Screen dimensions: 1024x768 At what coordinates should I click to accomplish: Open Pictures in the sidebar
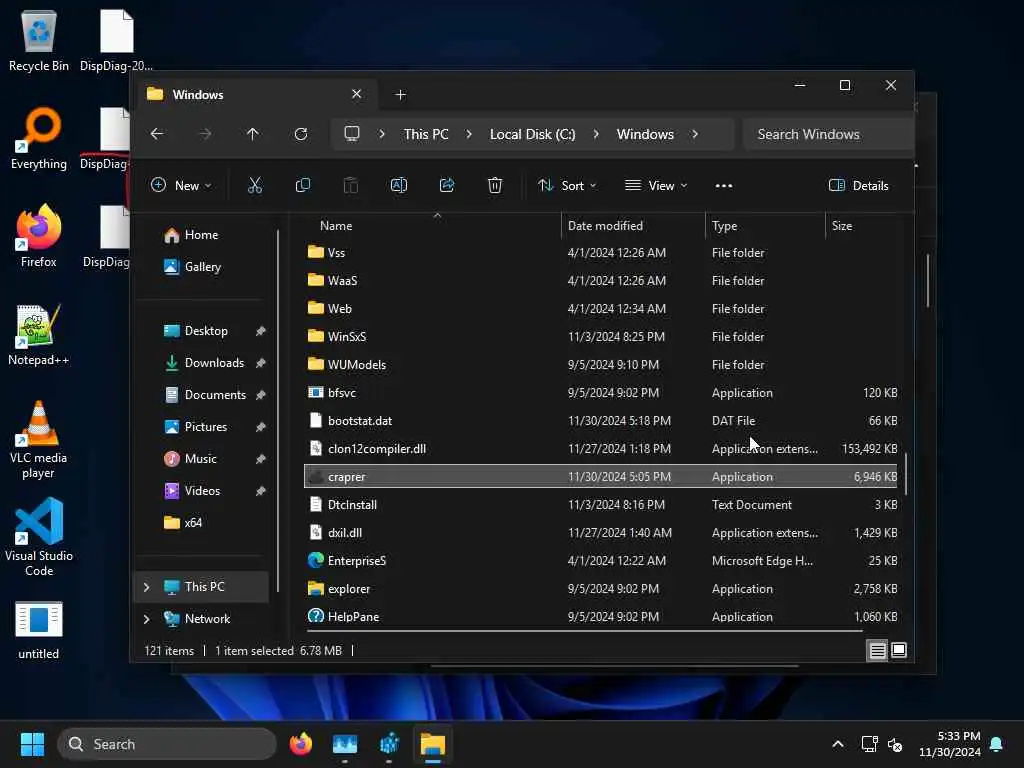point(206,427)
